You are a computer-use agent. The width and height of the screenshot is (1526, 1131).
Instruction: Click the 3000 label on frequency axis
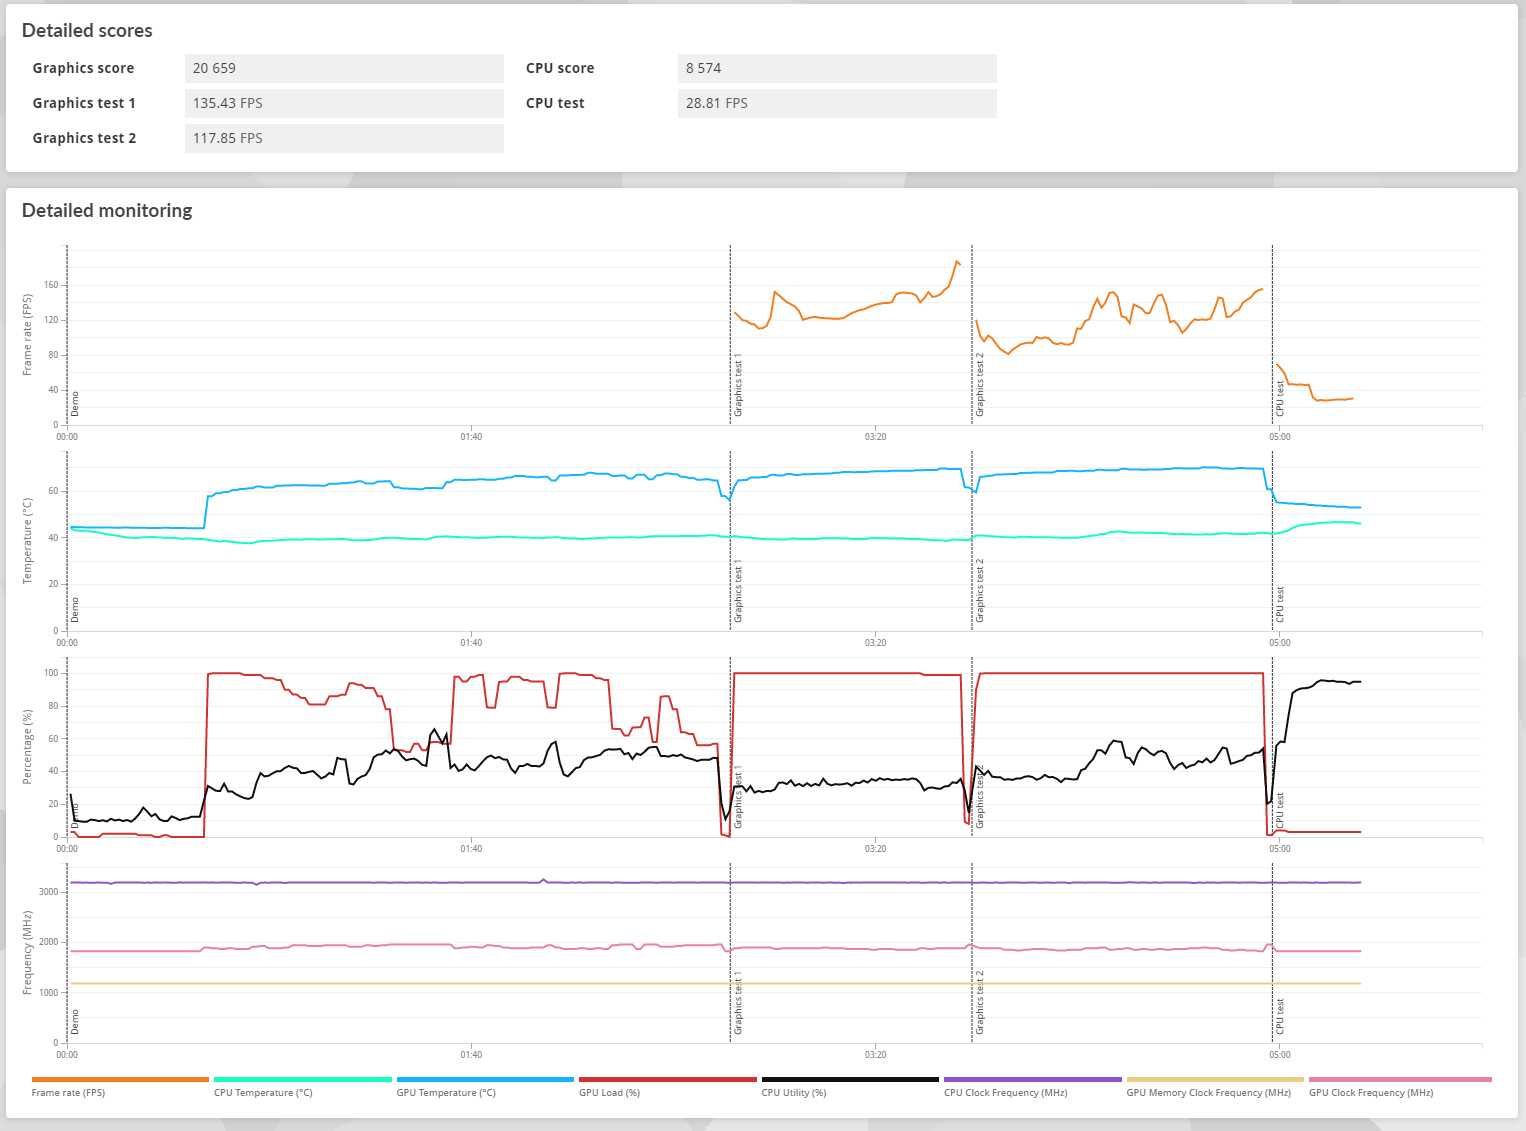48,892
